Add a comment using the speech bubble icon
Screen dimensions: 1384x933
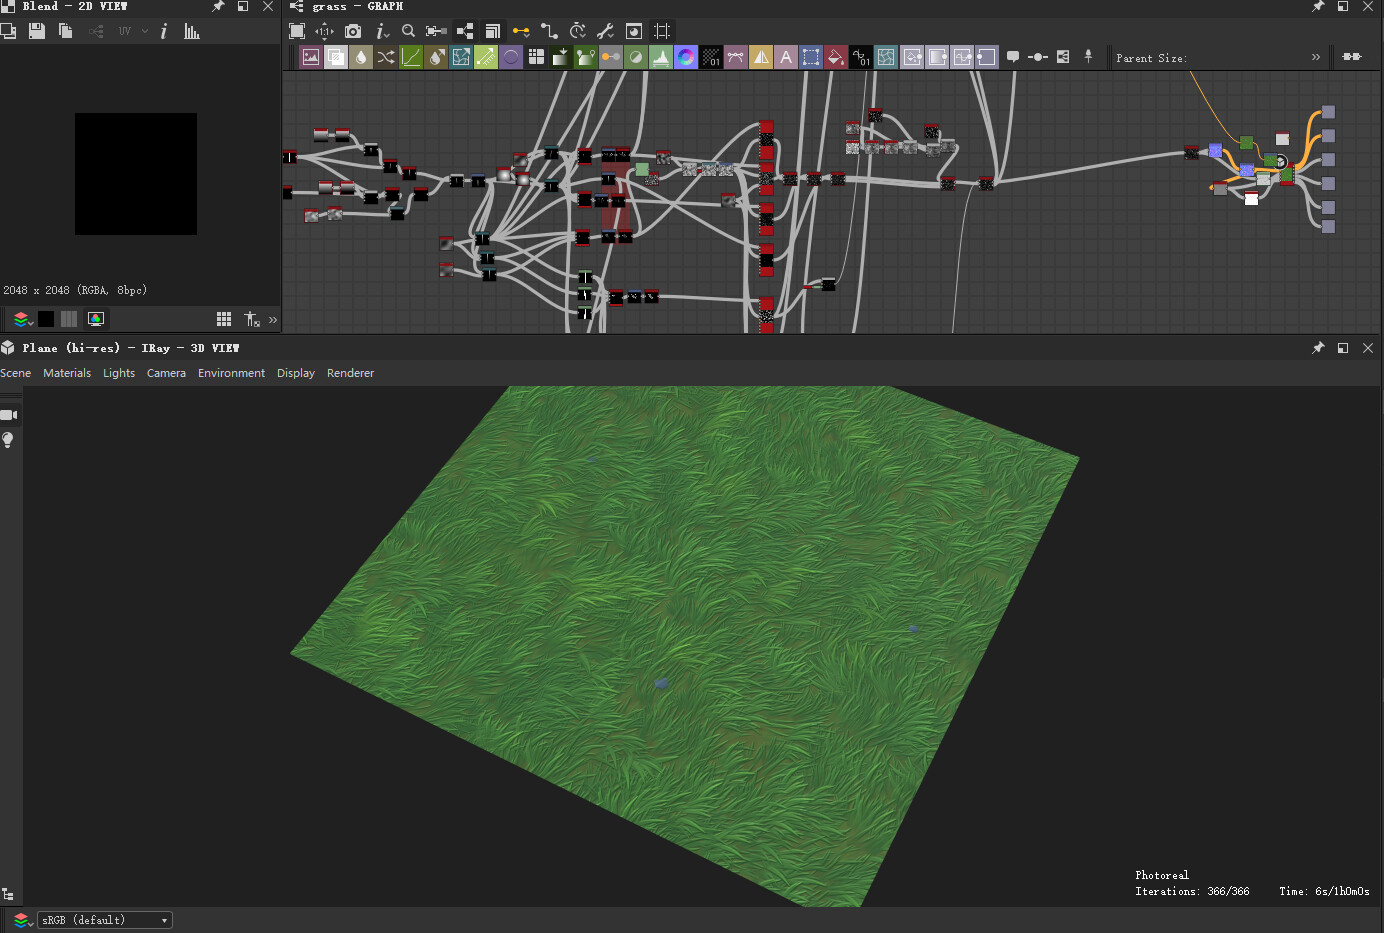(1013, 57)
